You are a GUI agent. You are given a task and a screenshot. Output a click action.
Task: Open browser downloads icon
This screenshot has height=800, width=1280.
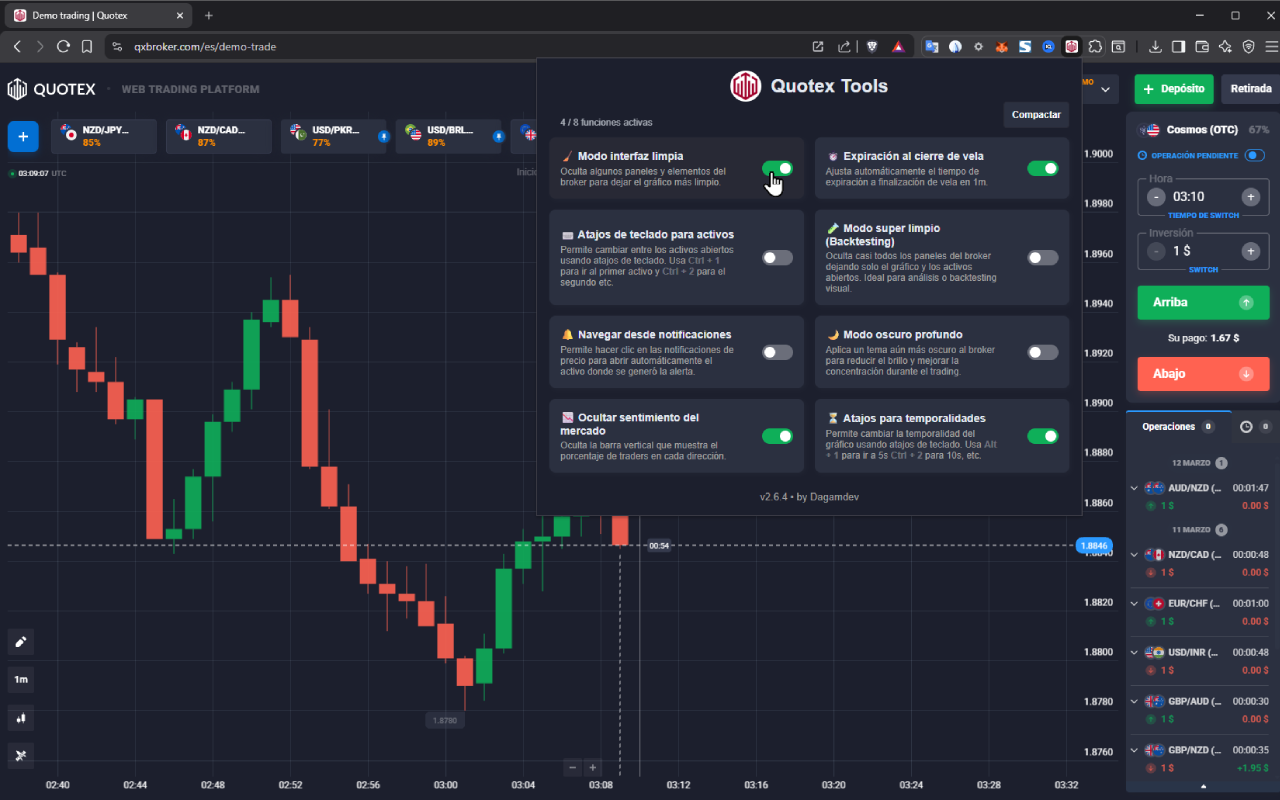coord(1155,46)
